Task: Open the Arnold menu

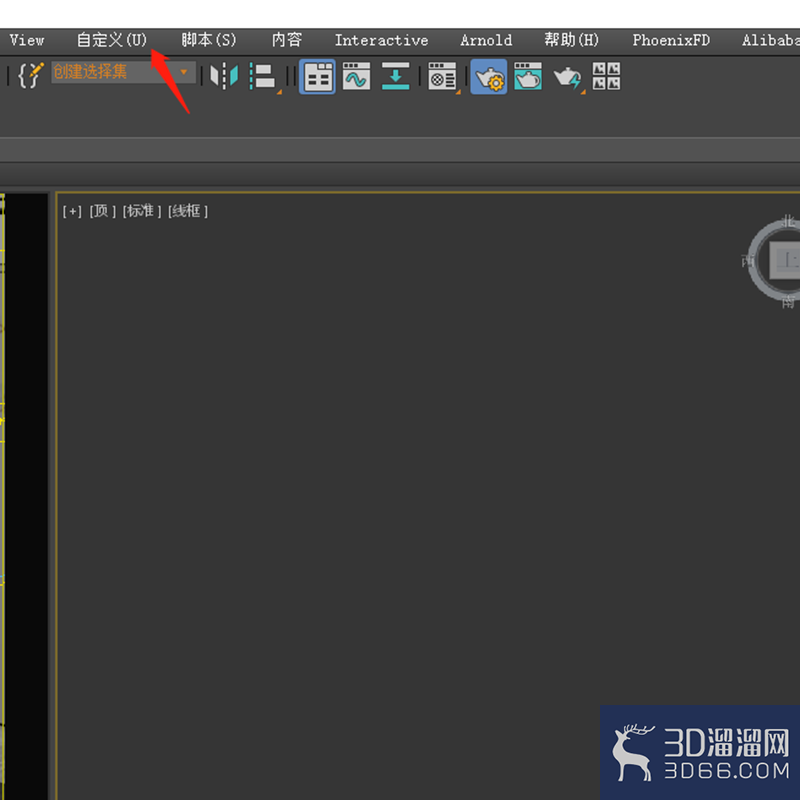Action: [x=486, y=40]
